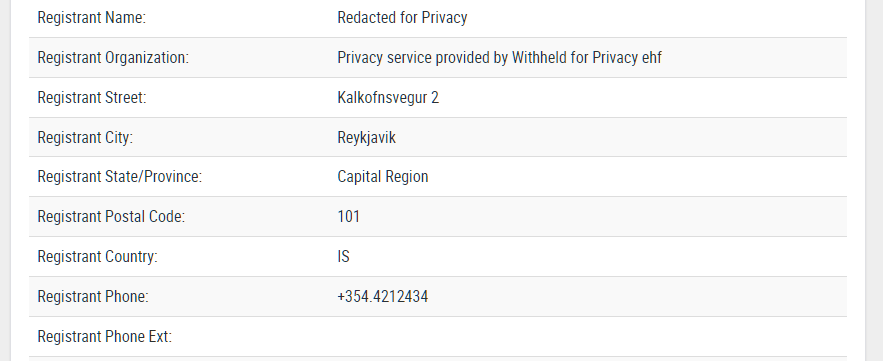Click the Registrant Organization label
This screenshot has width=883, height=361.
coord(113,57)
